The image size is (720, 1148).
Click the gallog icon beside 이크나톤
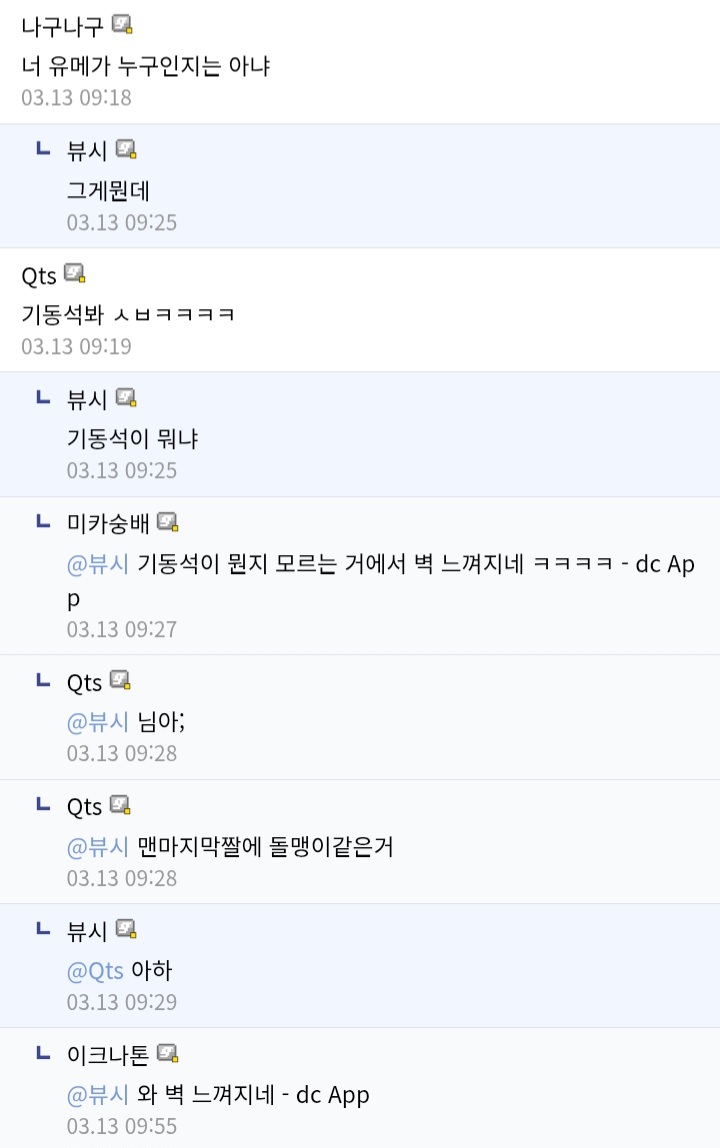click(x=167, y=1053)
